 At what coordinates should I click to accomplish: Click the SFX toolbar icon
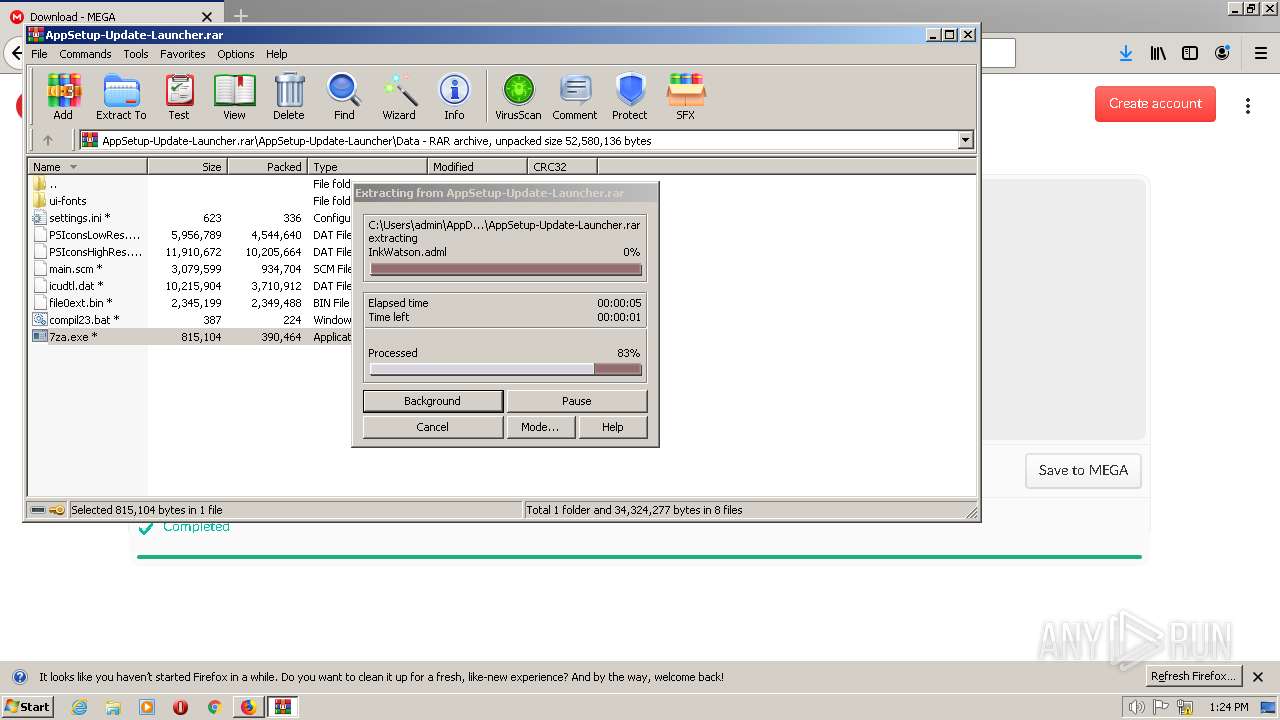coord(685,97)
